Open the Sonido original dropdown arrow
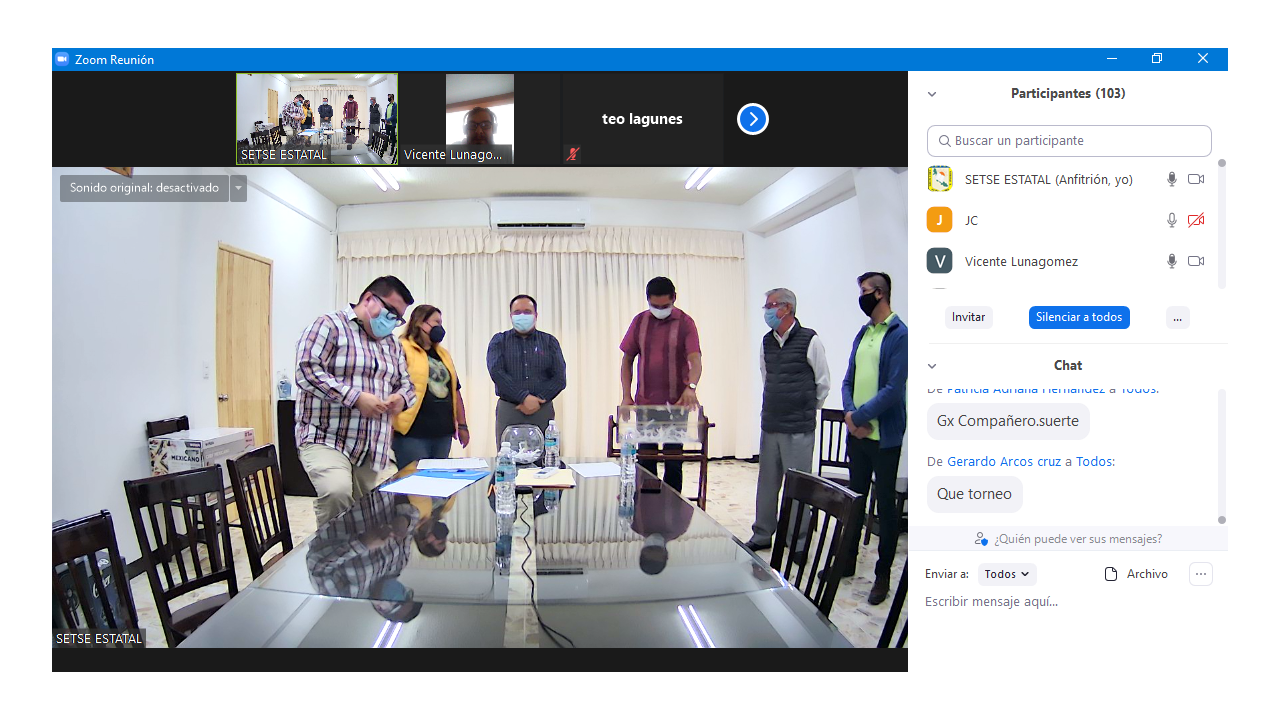 (238, 188)
